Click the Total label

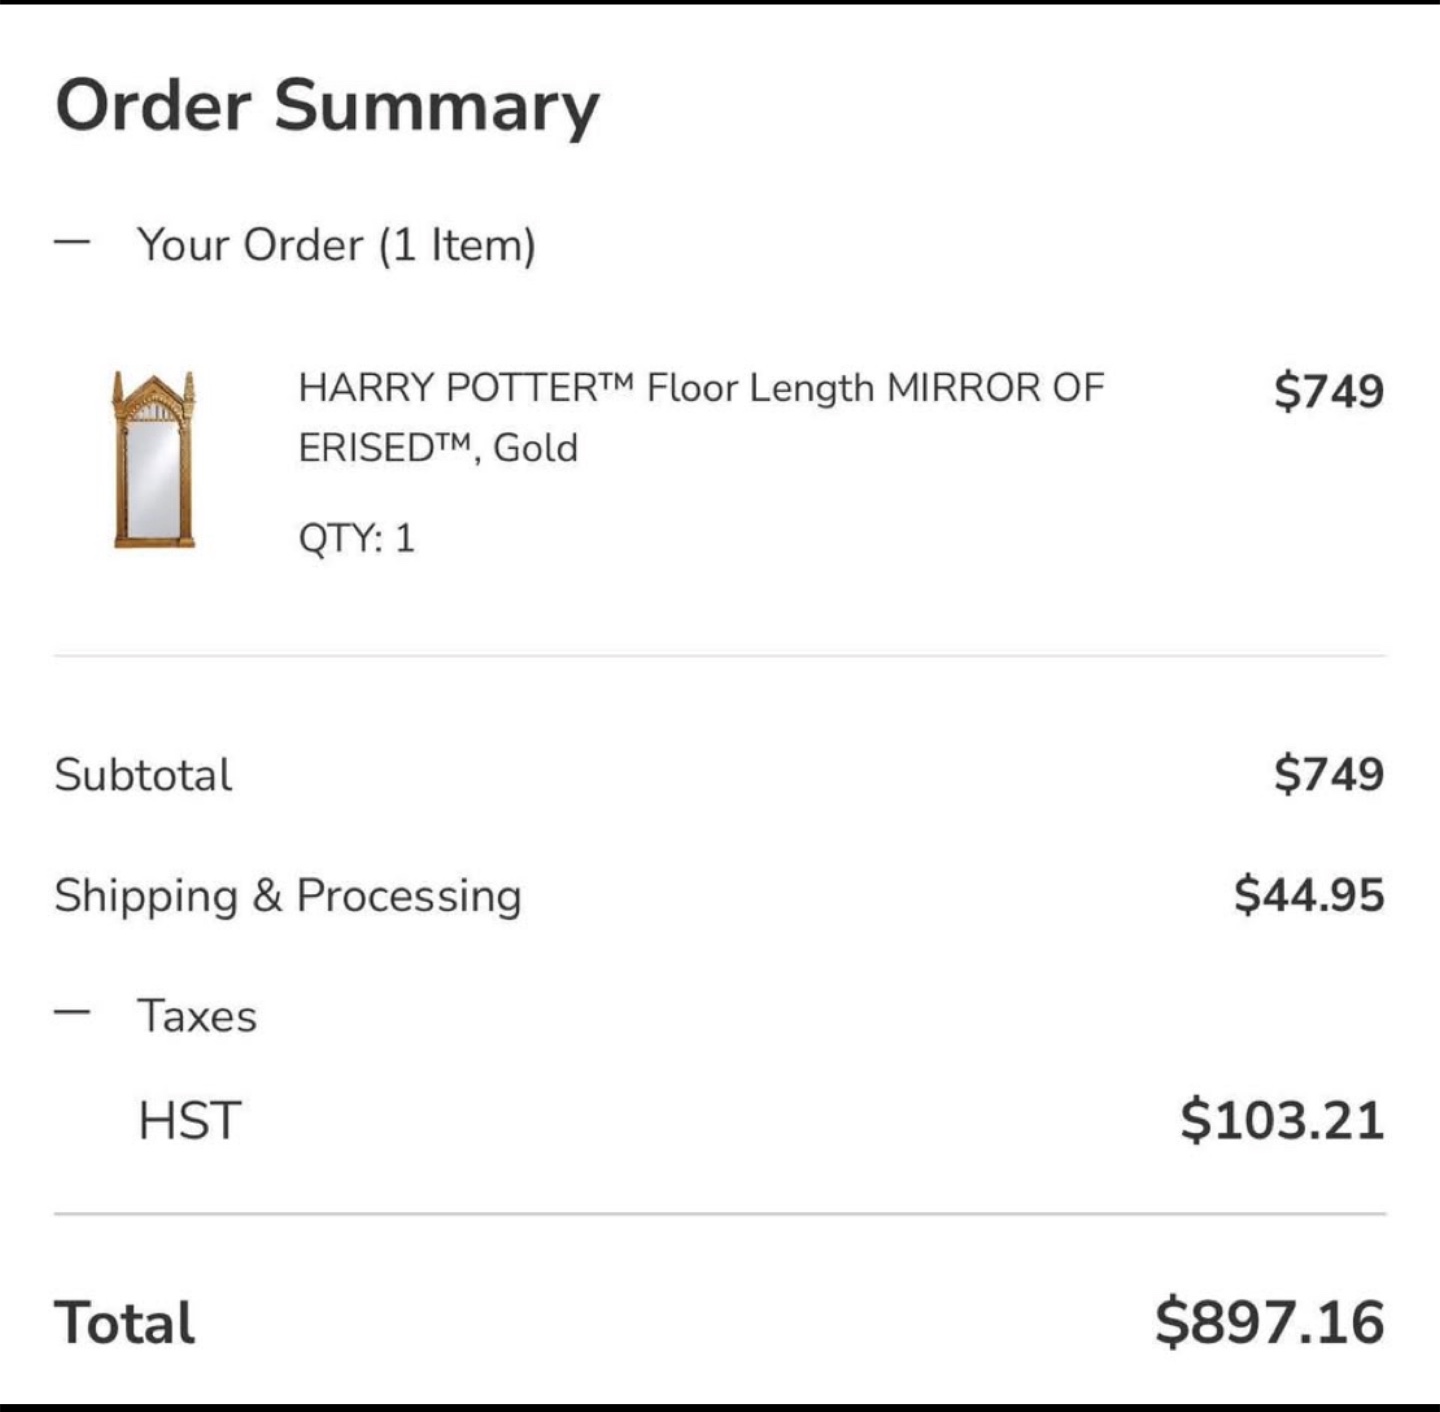point(125,1323)
